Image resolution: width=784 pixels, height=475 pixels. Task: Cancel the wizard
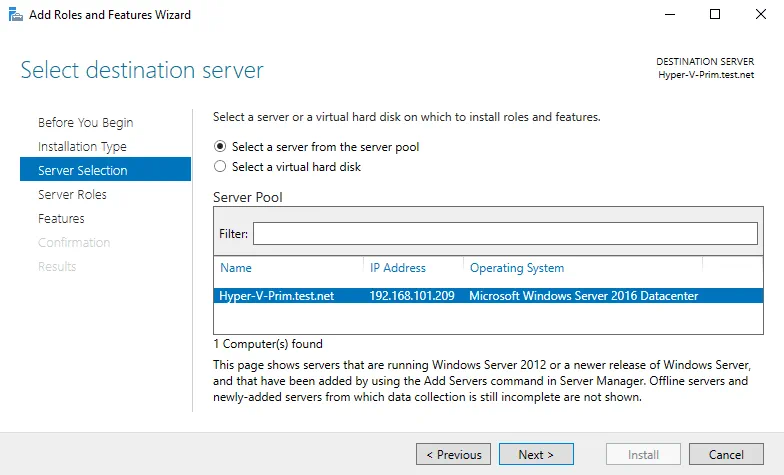pos(726,455)
